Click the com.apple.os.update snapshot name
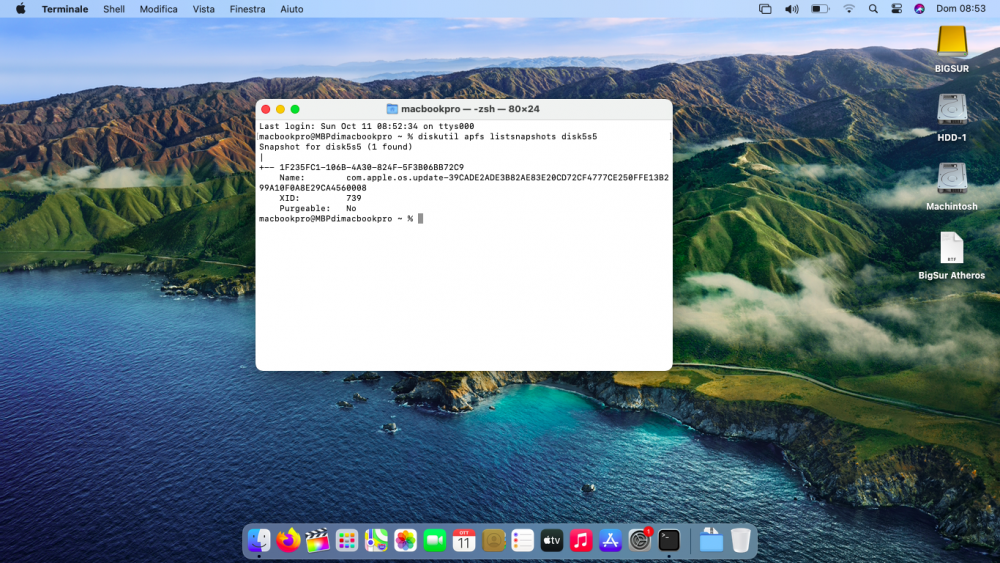Screen dimensions: 1000x563 click(508, 177)
